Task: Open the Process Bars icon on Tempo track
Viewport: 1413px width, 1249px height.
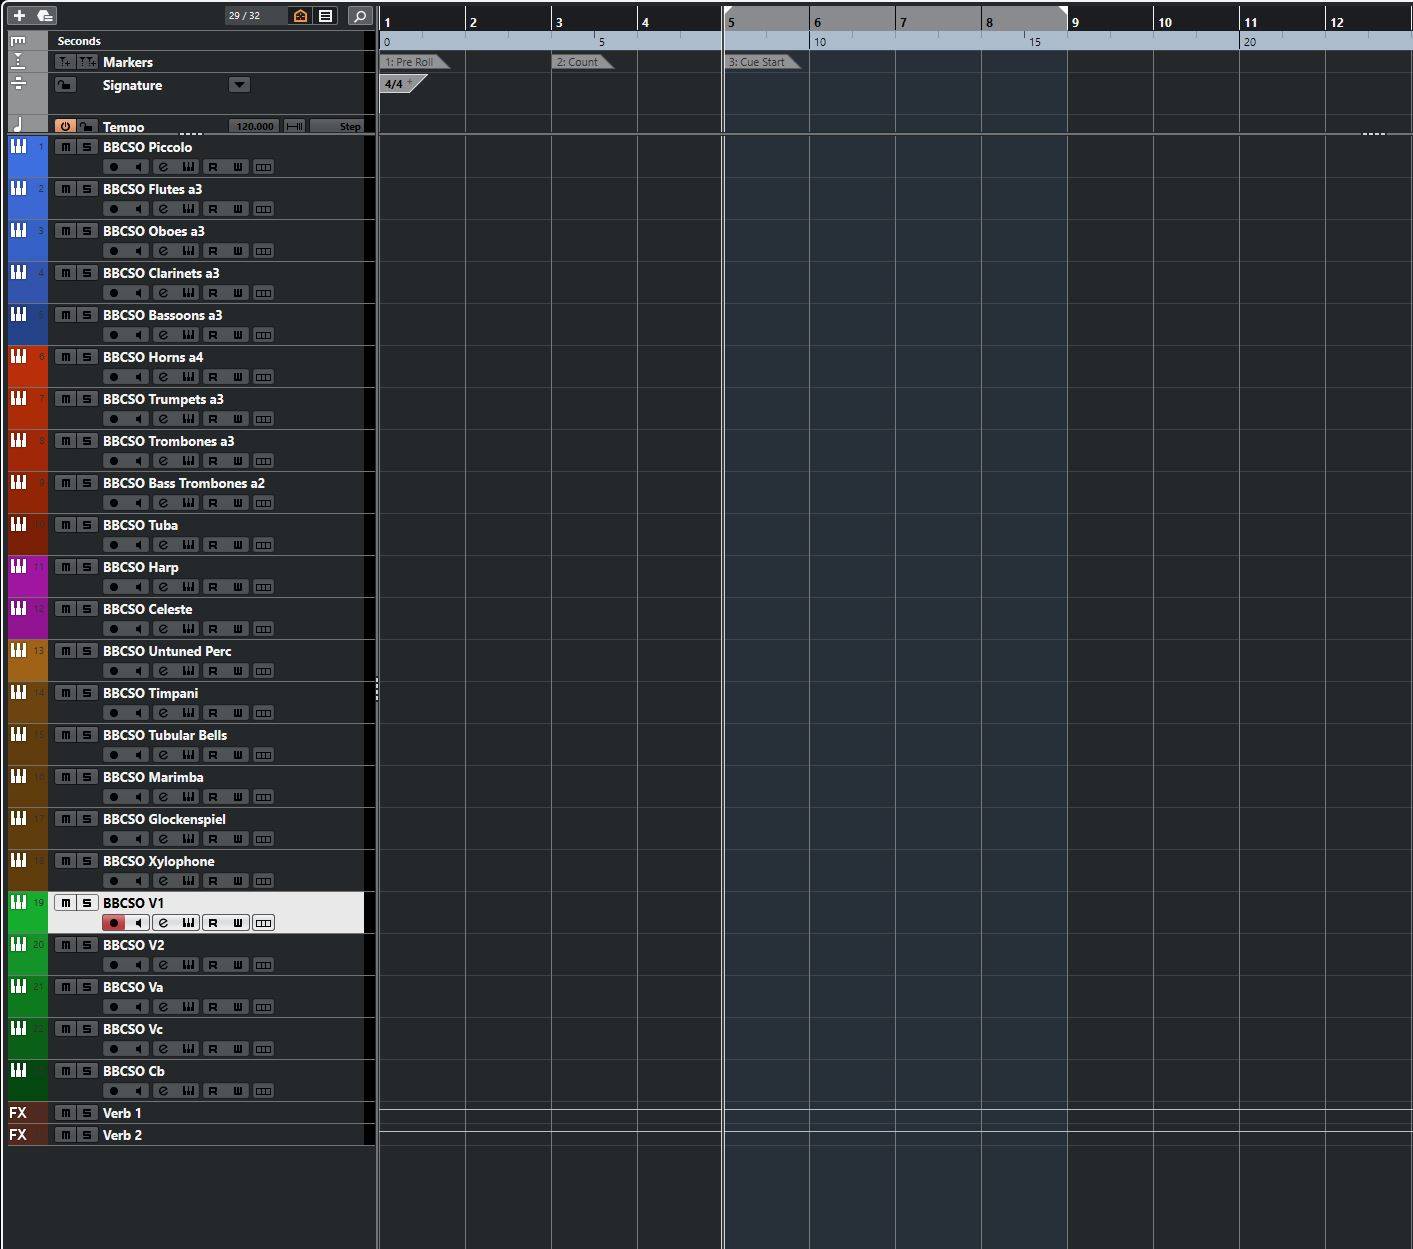Action: coord(294,126)
